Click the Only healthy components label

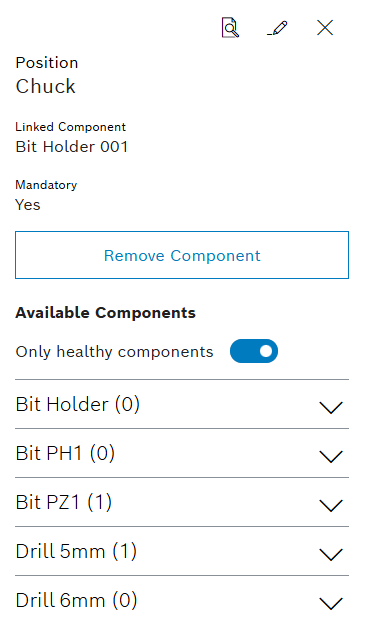tap(114, 352)
